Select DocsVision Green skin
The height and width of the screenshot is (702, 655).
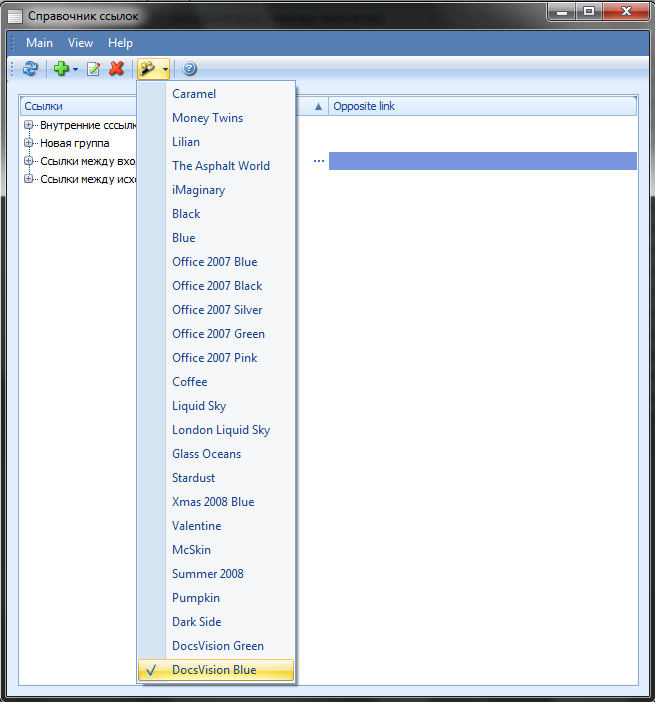pyautogui.click(x=216, y=646)
